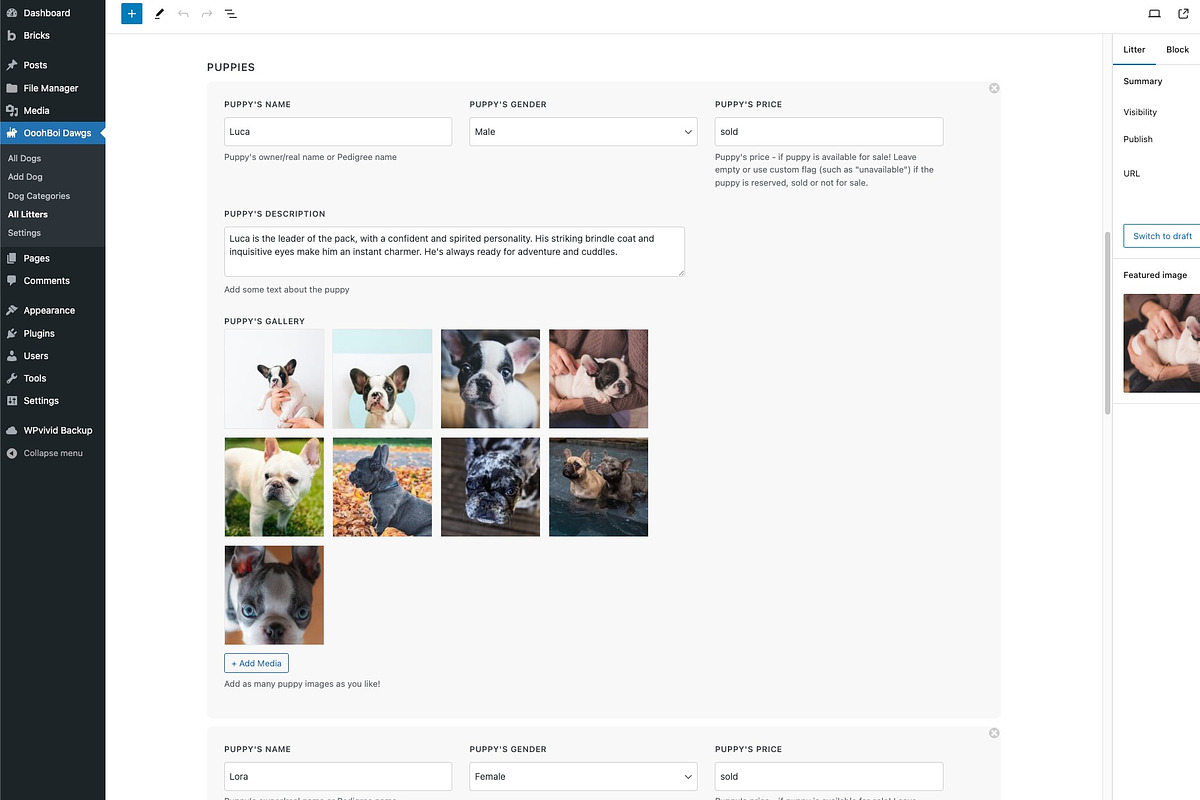Click into Luca's description textarea
The height and width of the screenshot is (800, 1200).
click(x=454, y=251)
